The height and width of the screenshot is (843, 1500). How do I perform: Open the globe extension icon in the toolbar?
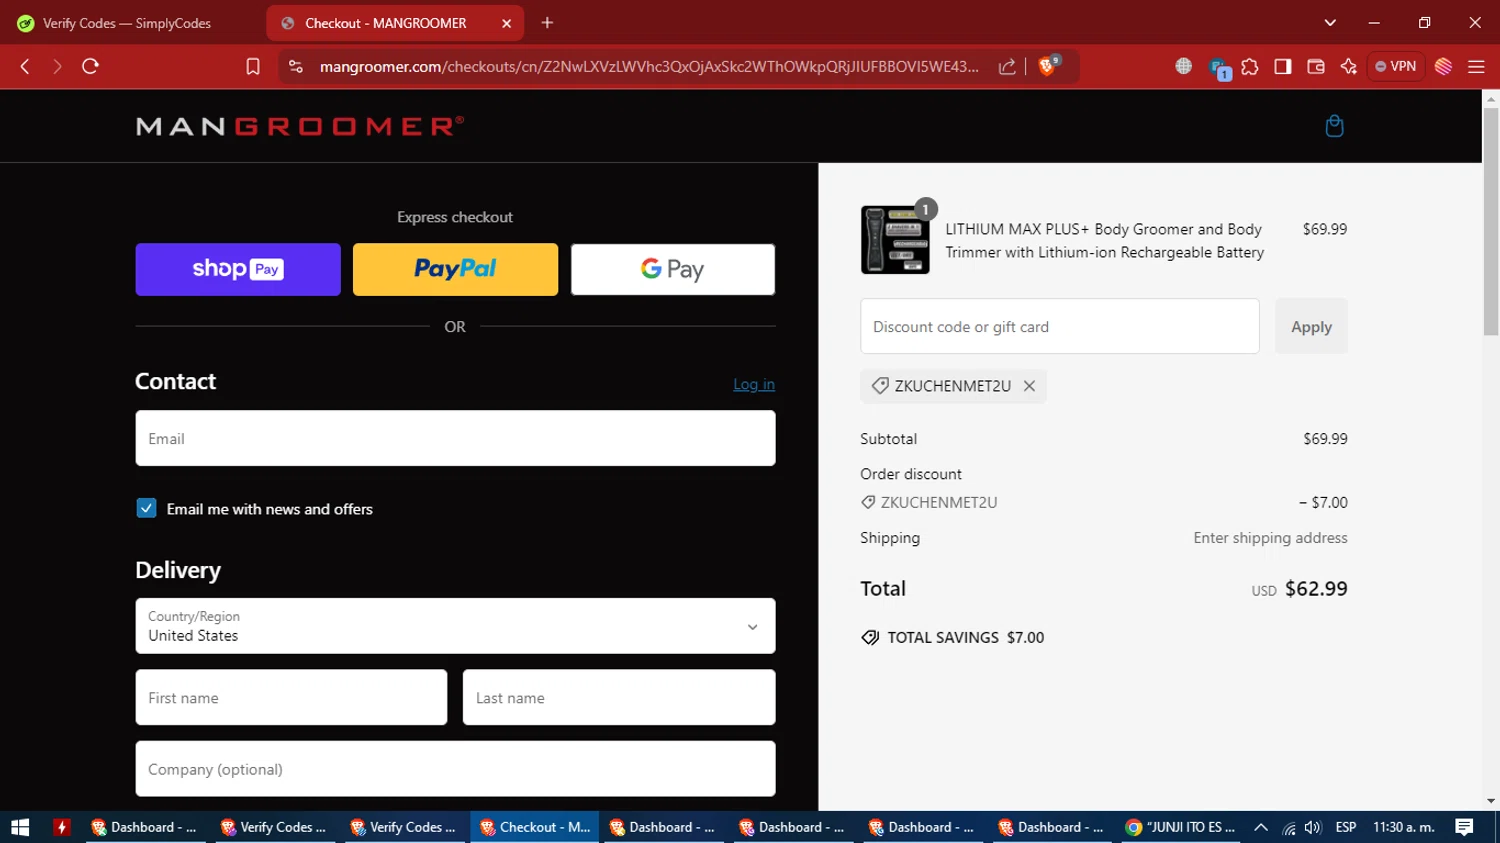tap(1184, 66)
